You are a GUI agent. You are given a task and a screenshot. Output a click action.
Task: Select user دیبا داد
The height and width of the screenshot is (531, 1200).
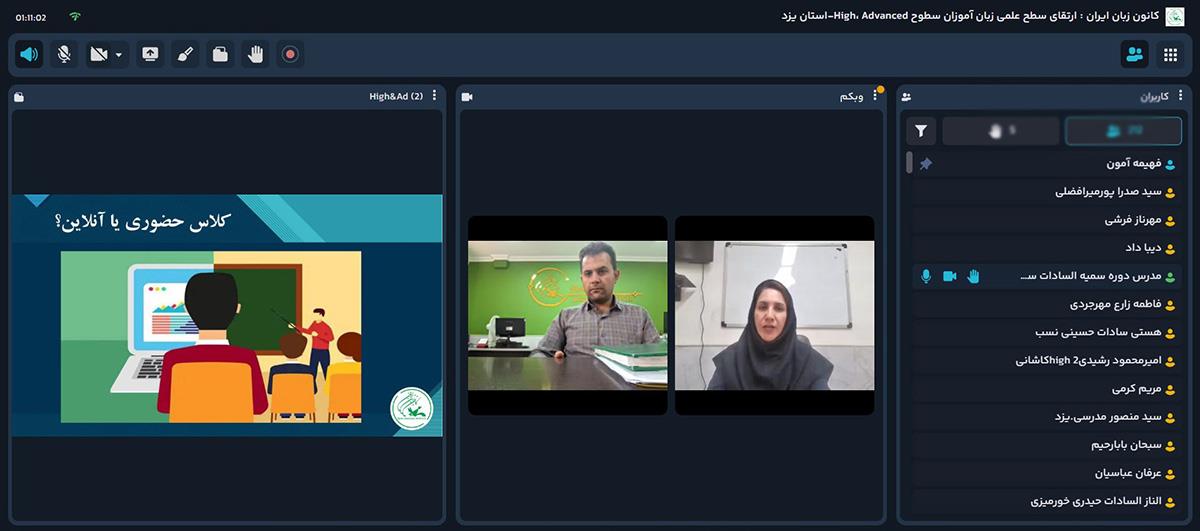[x=1048, y=247]
